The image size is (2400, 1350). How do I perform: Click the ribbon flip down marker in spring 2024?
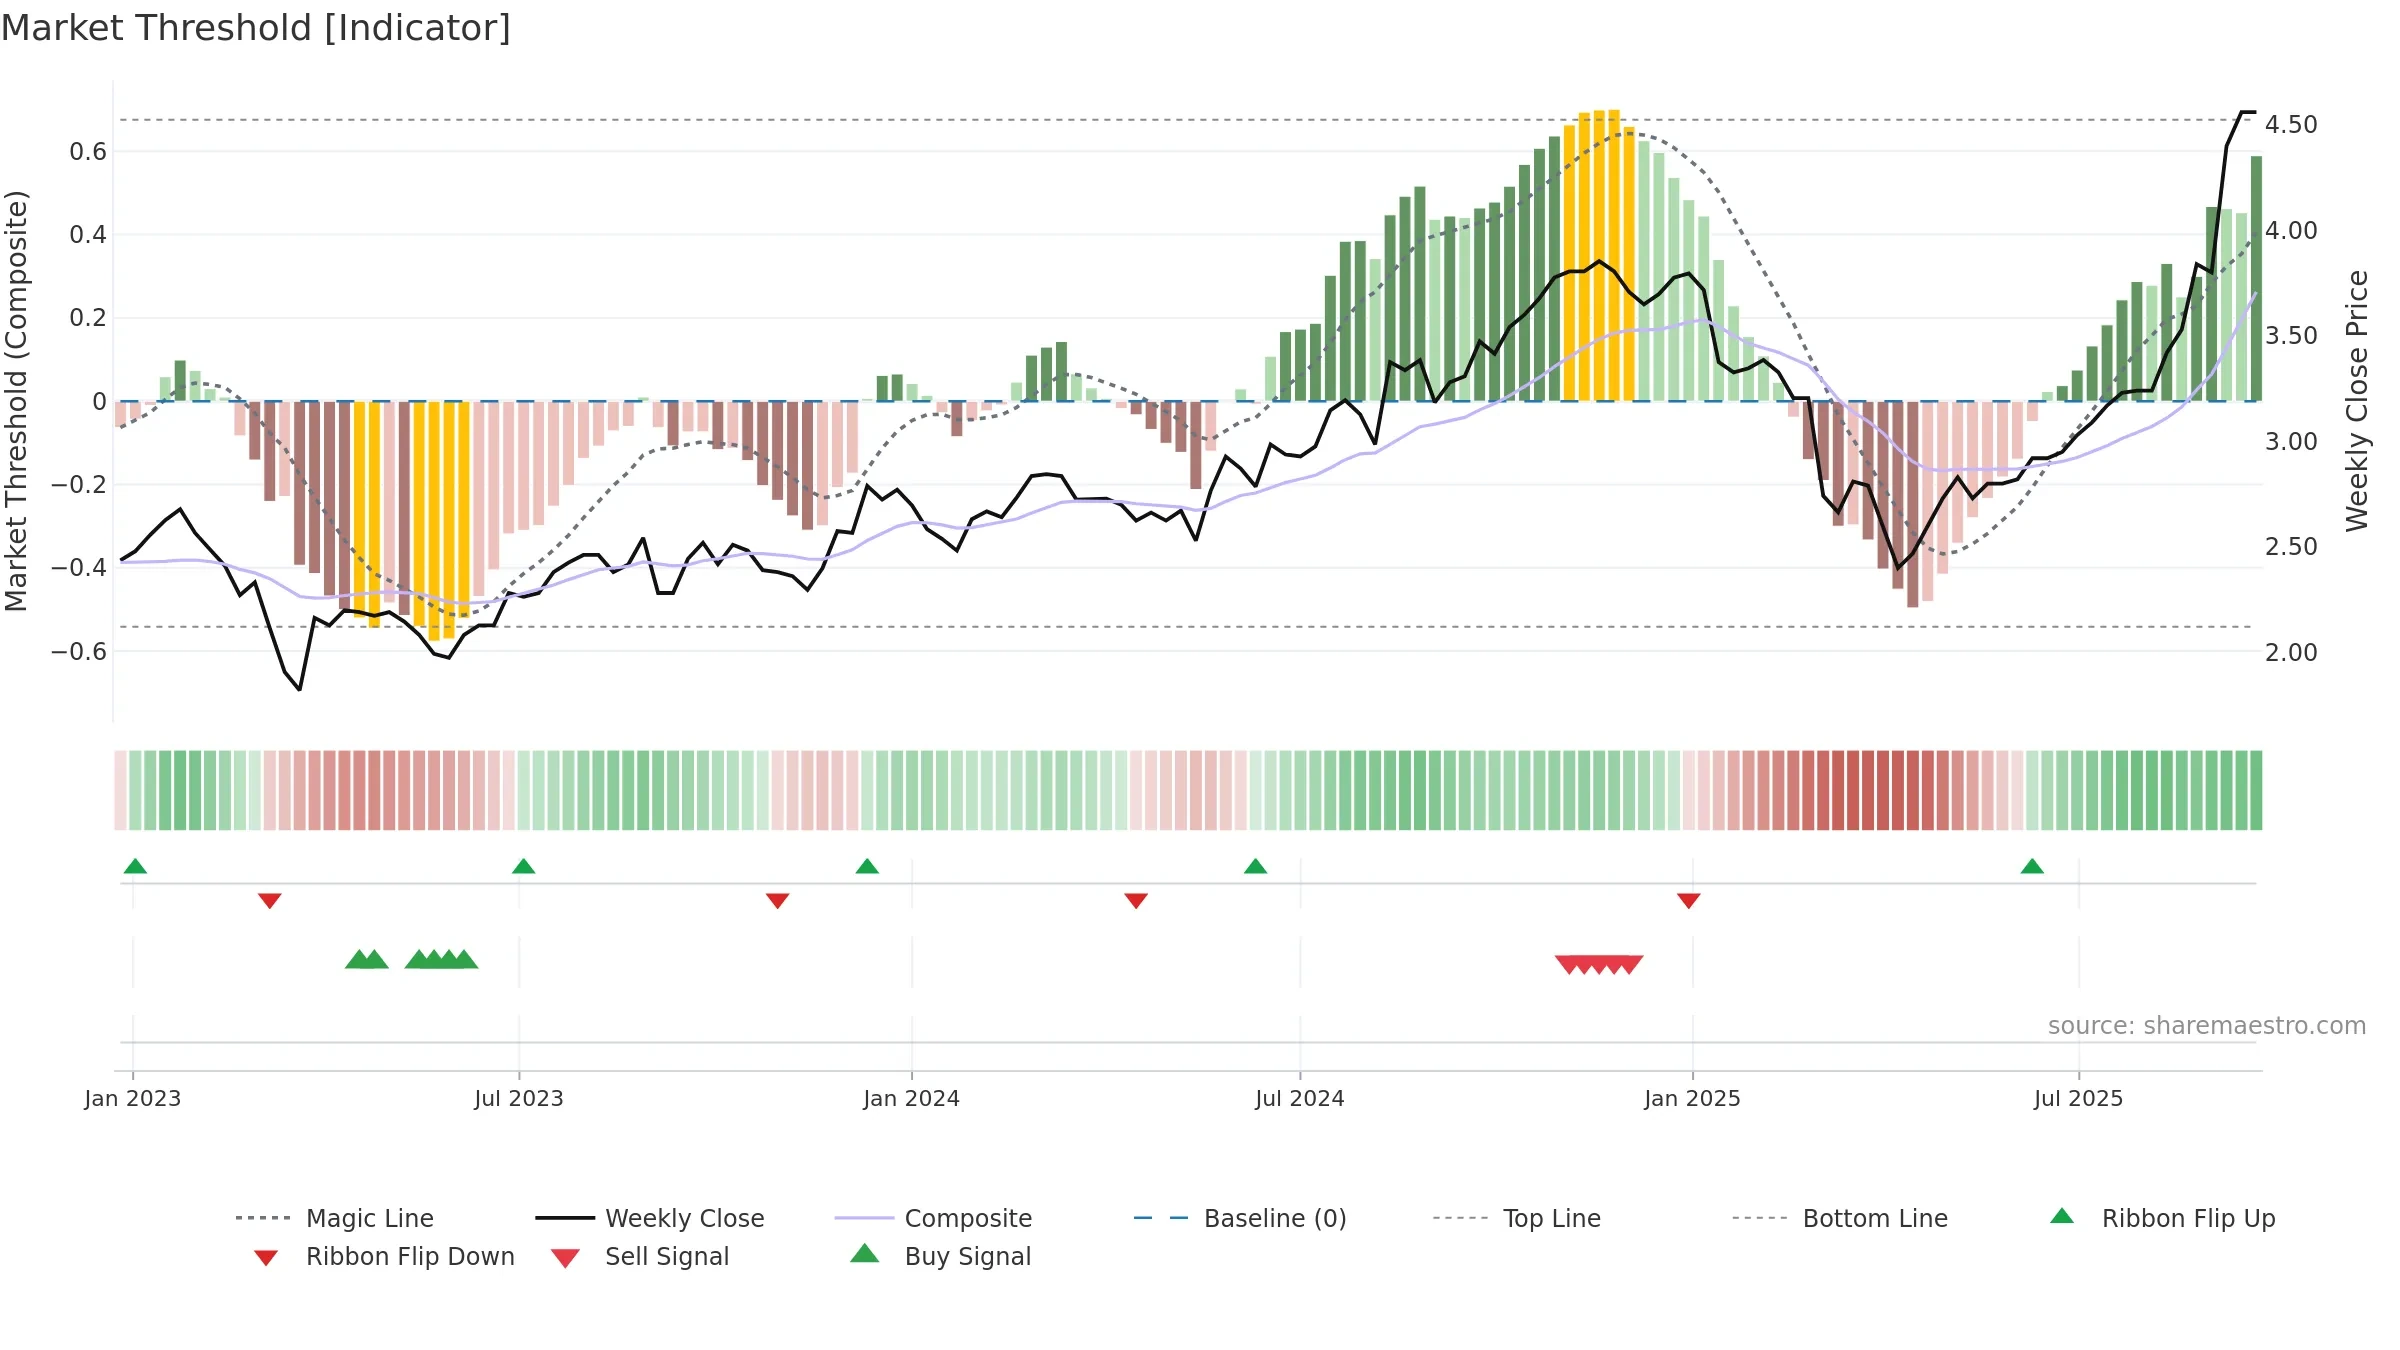tap(1136, 900)
